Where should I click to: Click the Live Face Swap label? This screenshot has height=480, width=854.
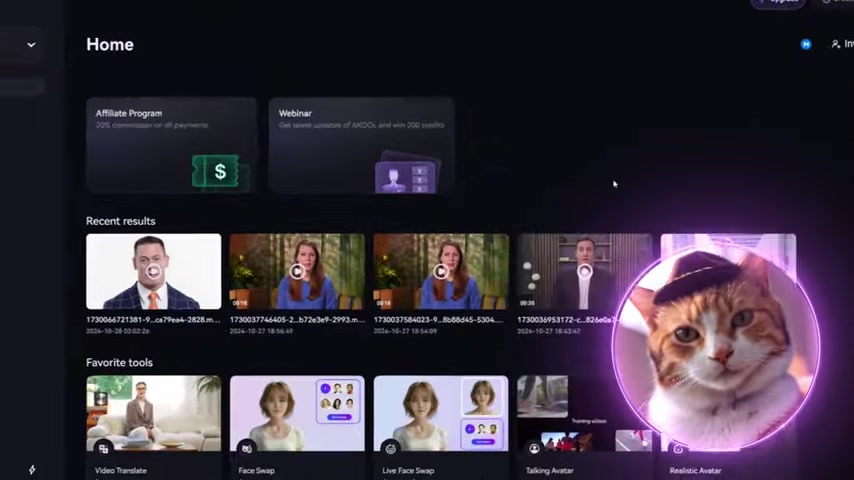click(408, 471)
